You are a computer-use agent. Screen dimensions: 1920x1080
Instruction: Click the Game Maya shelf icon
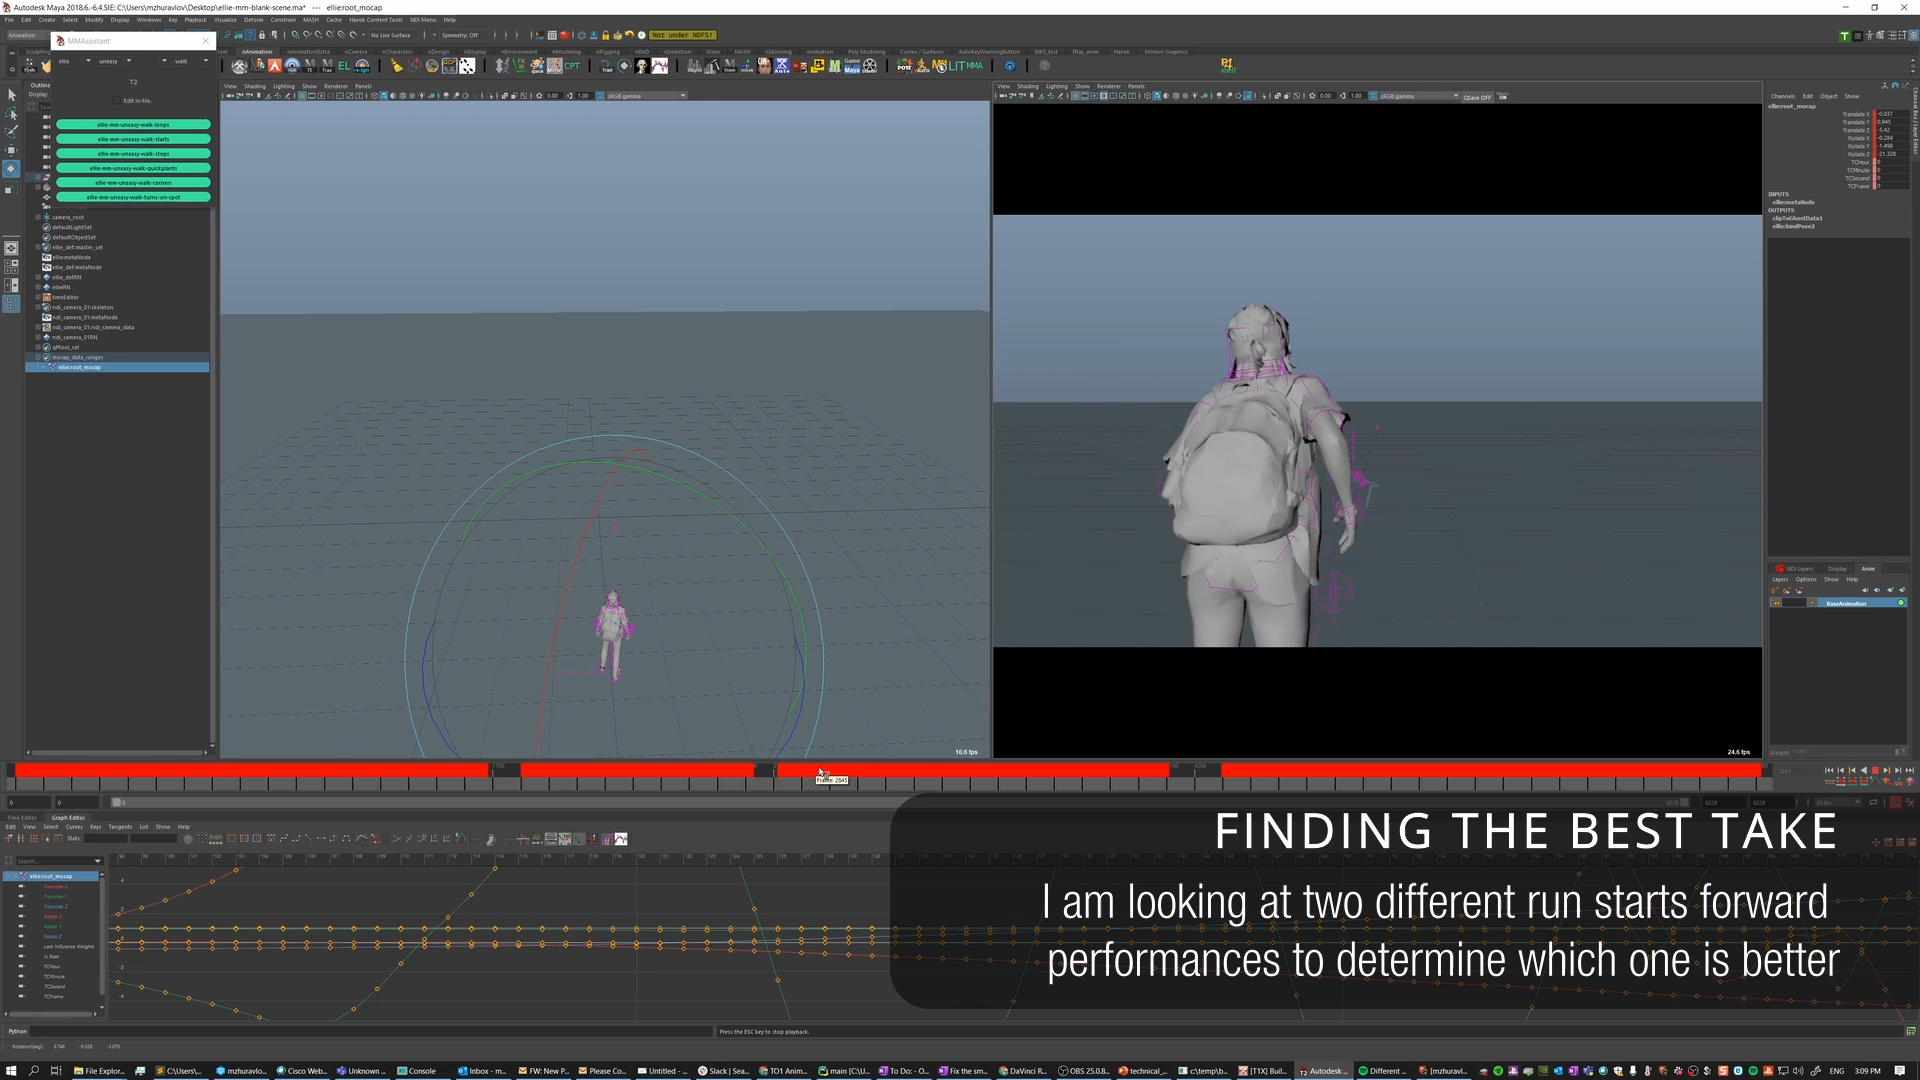click(852, 66)
